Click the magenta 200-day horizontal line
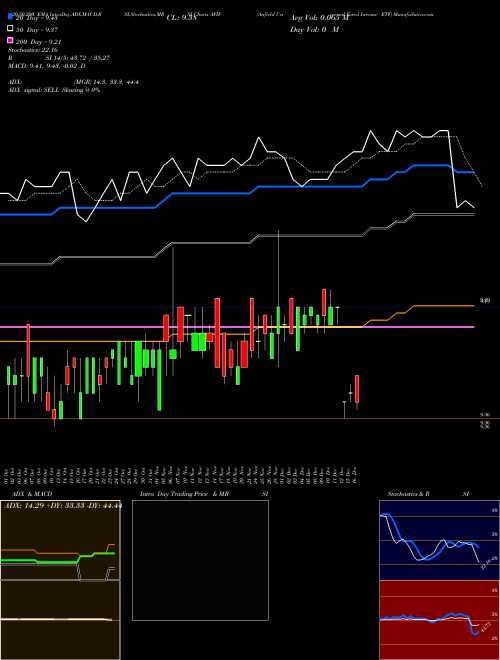The image size is (500, 660). (237, 327)
